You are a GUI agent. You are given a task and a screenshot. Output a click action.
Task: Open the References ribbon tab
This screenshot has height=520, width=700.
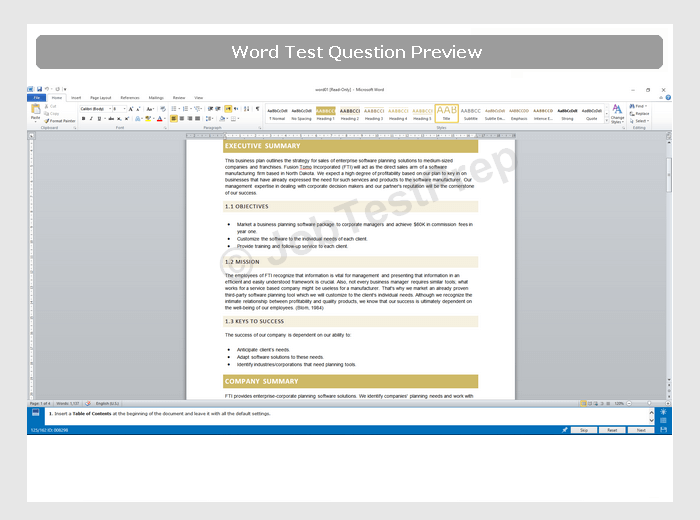click(130, 98)
